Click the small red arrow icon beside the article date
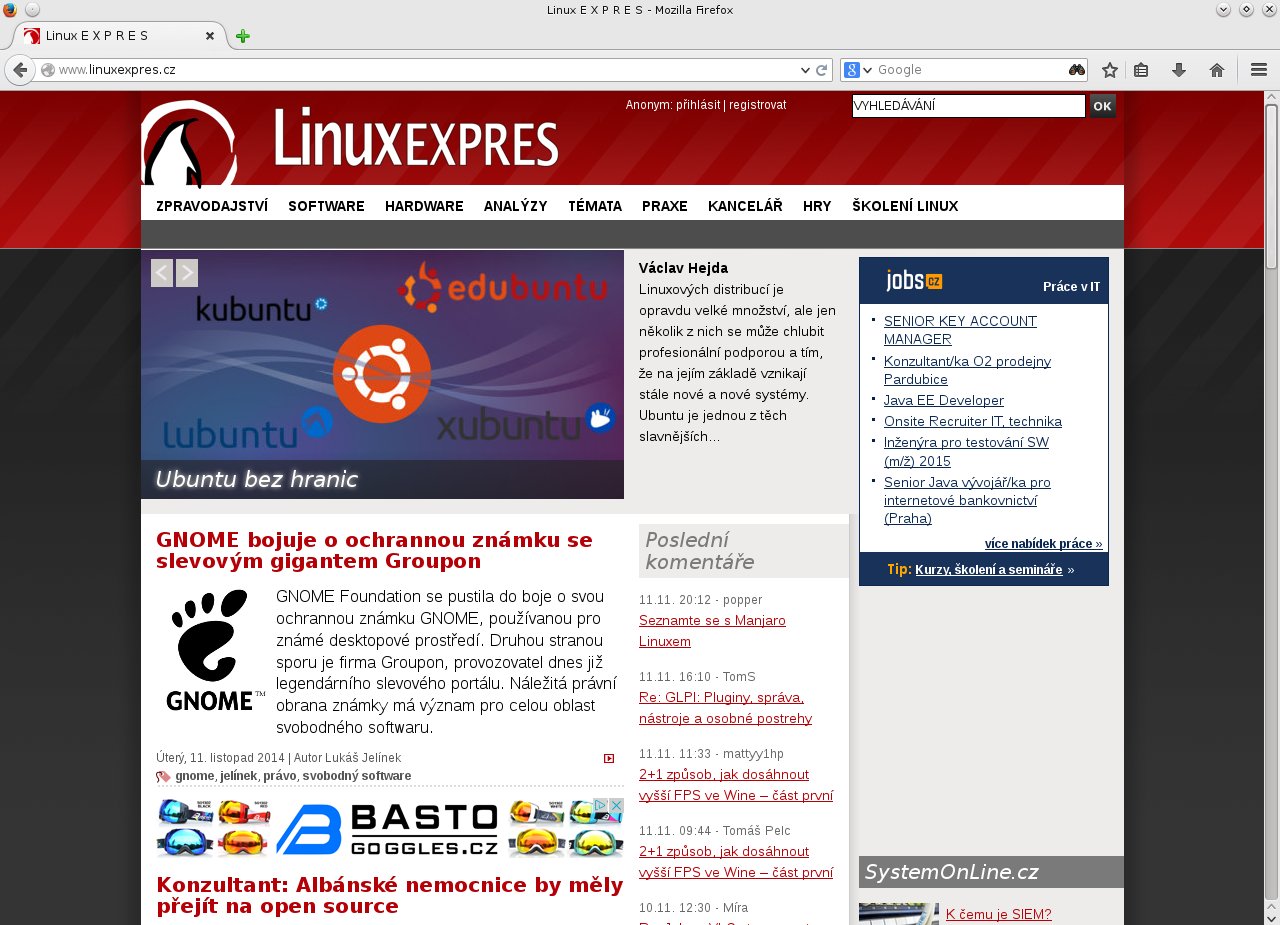 pyautogui.click(x=609, y=758)
